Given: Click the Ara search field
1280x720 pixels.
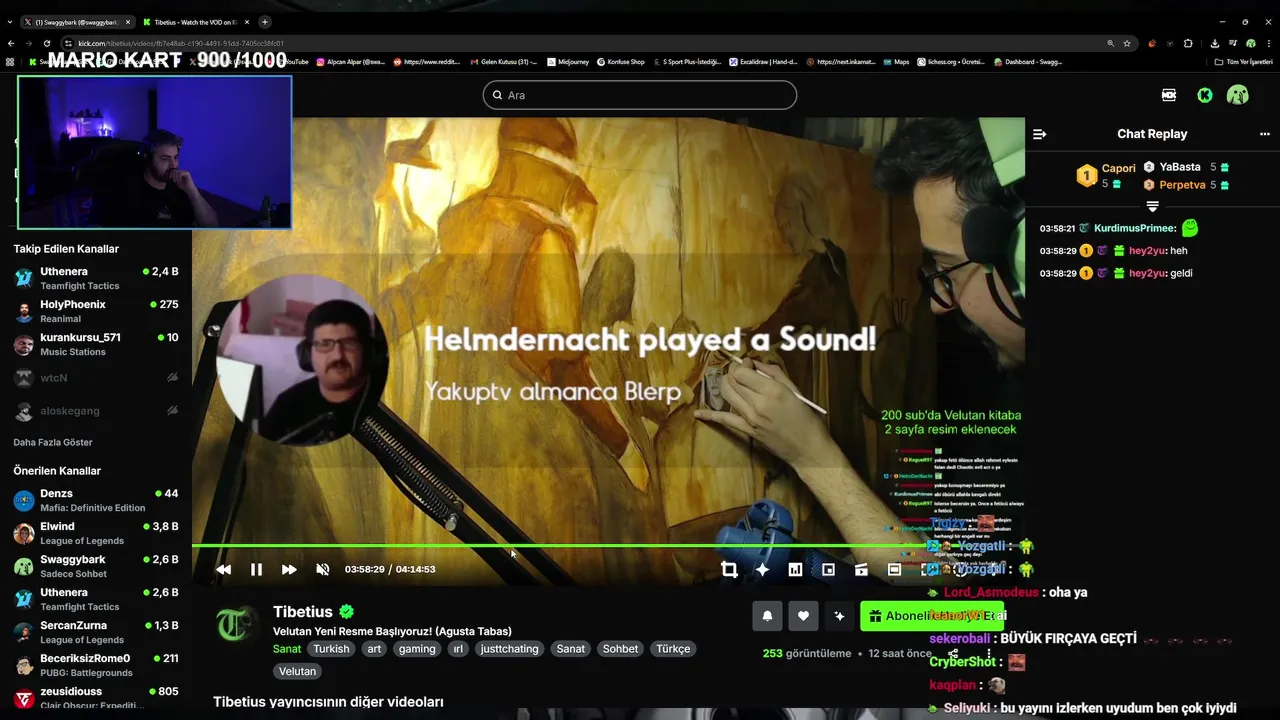Looking at the screenshot, I should pyautogui.click(x=640, y=95).
